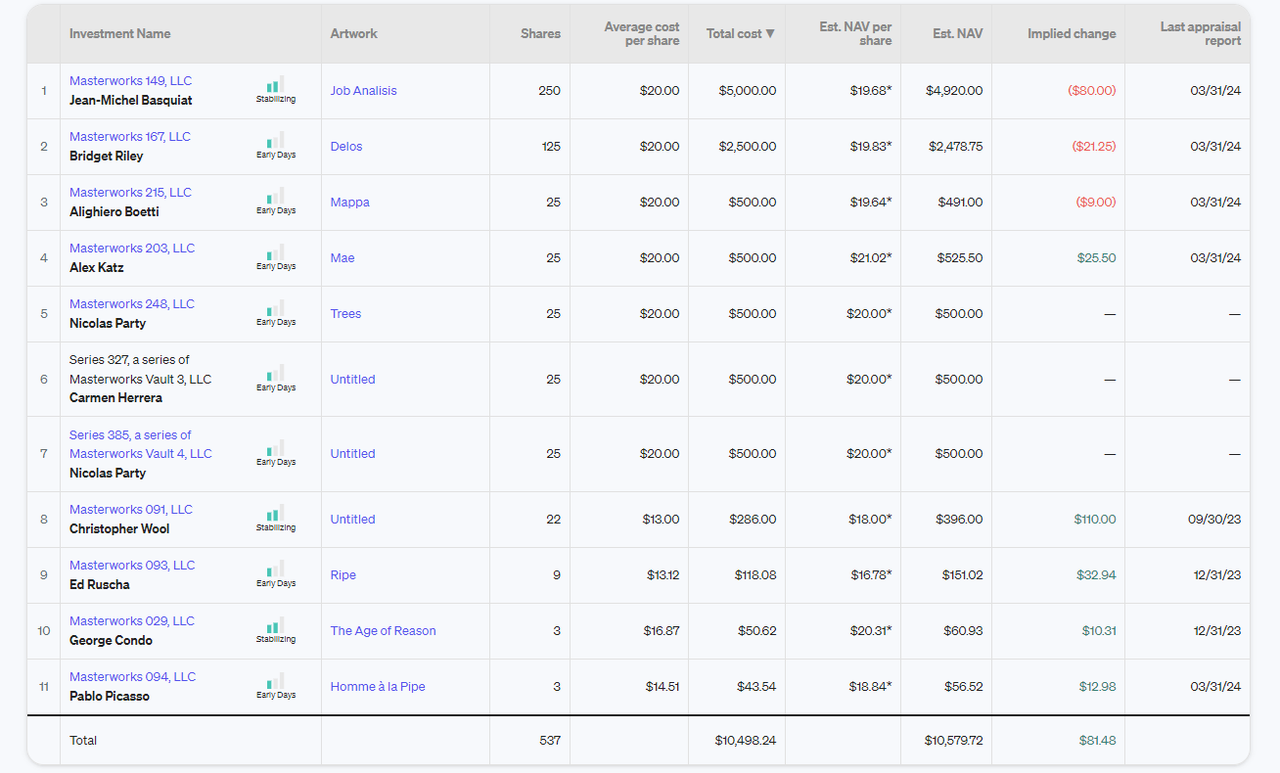
Task: Click Early Days icon for Carmen Herrera row
Action: point(275,379)
